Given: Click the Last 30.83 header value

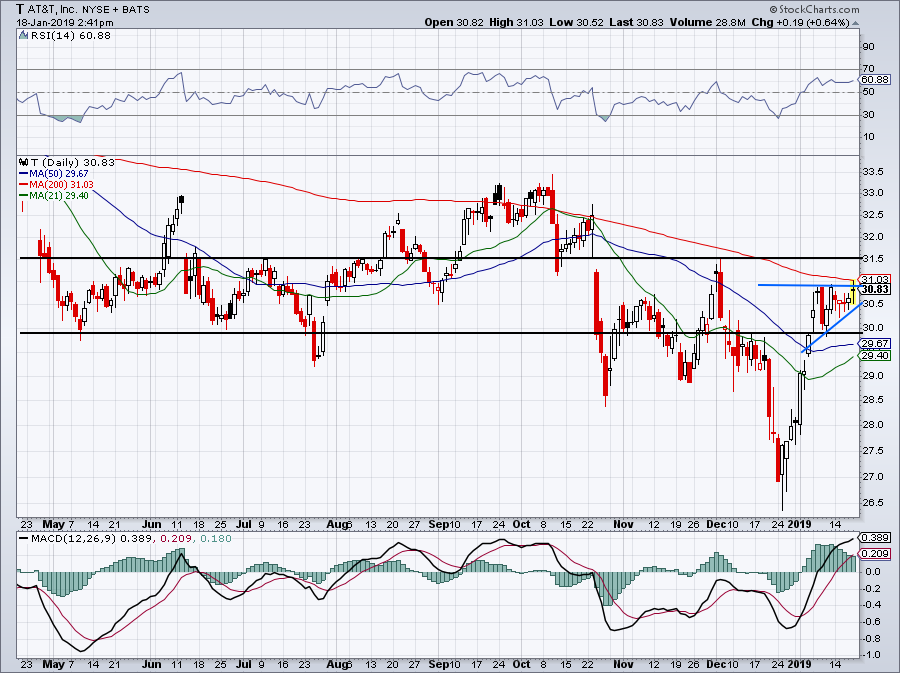Looking at the screenshot, I should click(636, 22).
